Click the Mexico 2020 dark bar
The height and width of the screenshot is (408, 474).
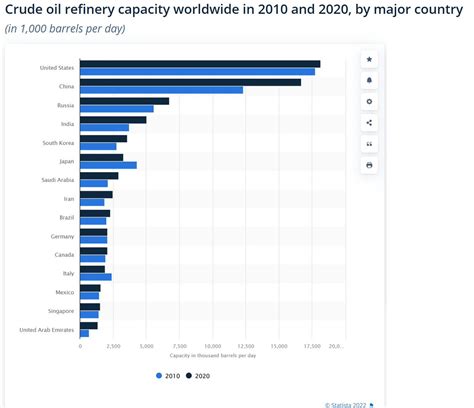90,288
